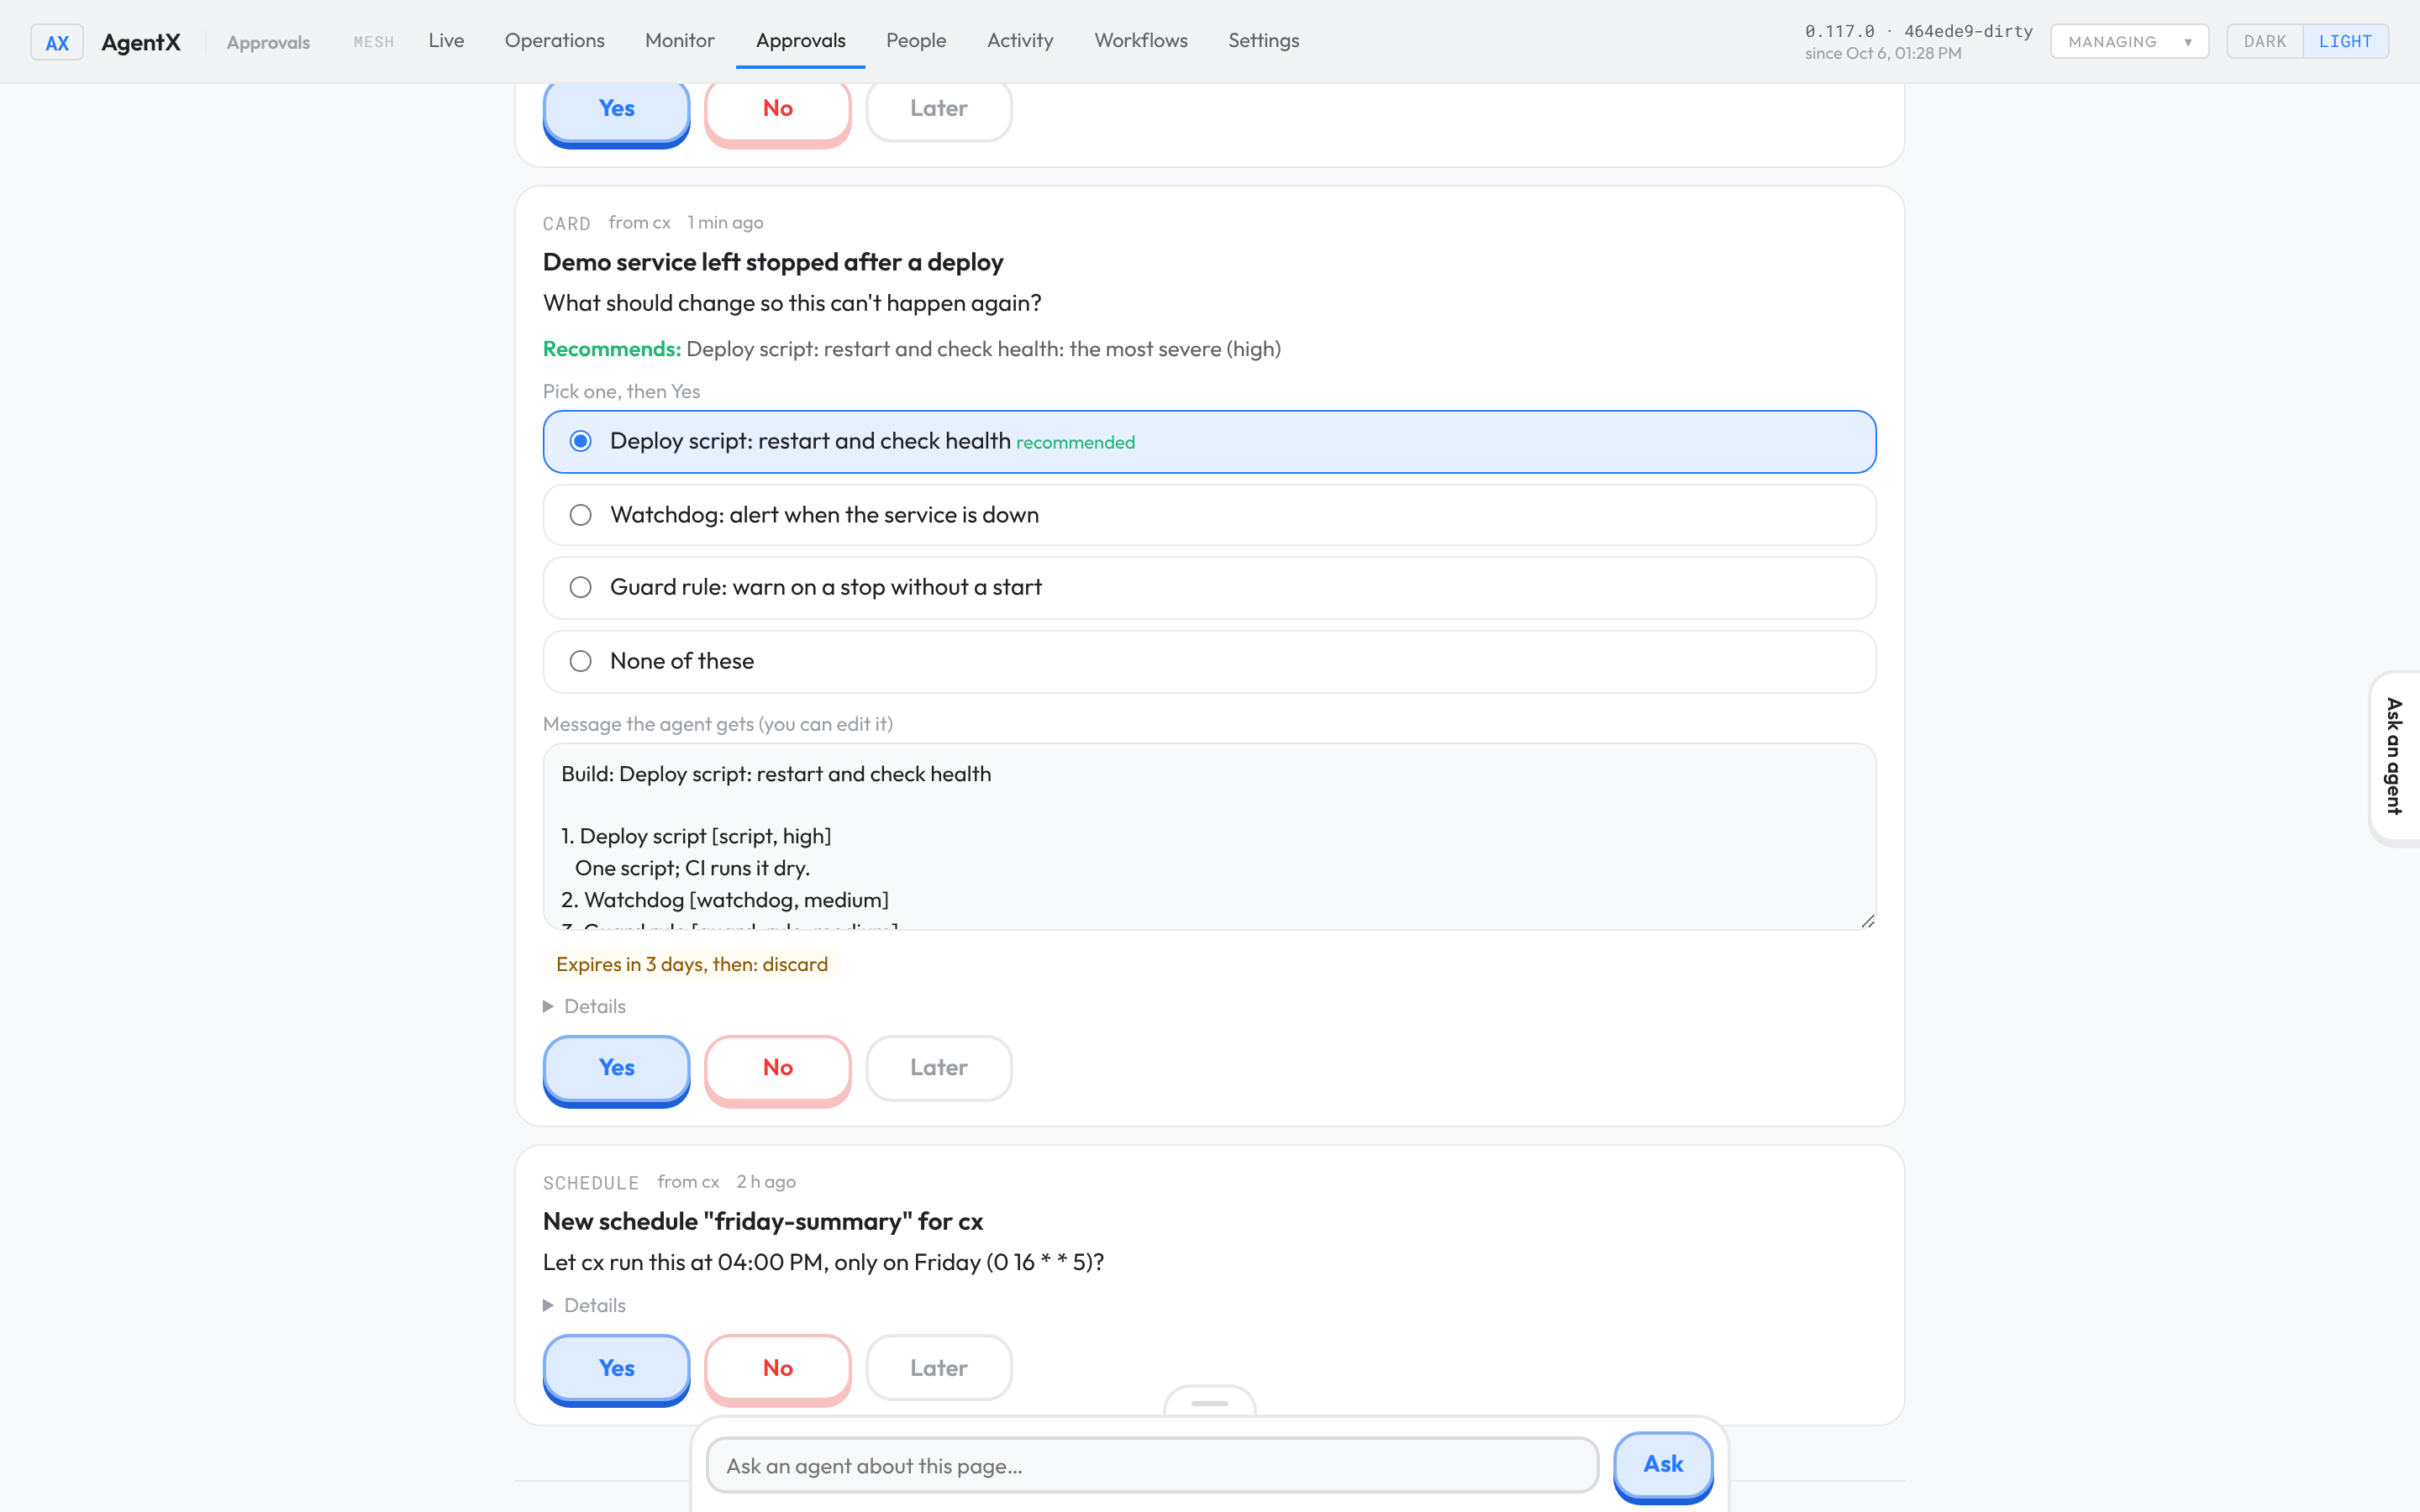Screen dimensions: 2420x1512
Task: Click into the agent message text area
Action: click(x=1209, y=836)
